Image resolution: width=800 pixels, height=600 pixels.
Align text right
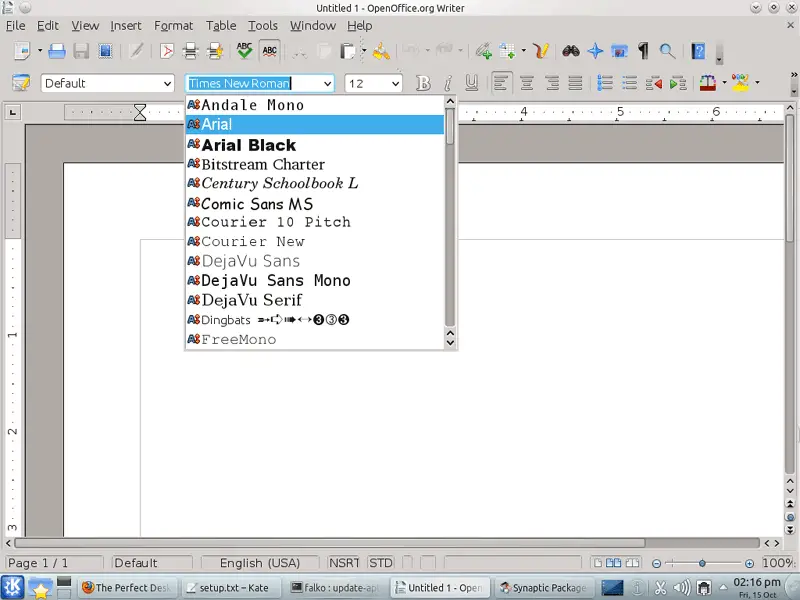[552, 83]
